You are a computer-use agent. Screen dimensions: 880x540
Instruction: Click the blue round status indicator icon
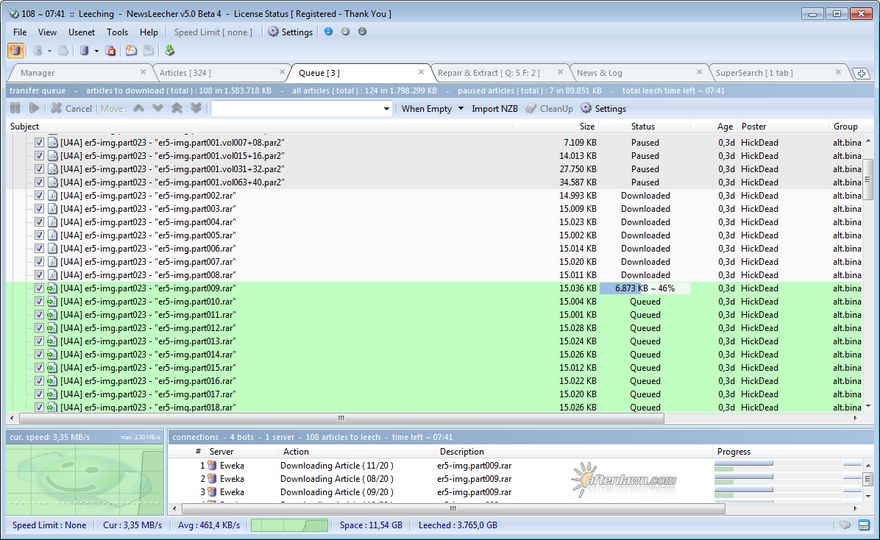click(328, 32)
